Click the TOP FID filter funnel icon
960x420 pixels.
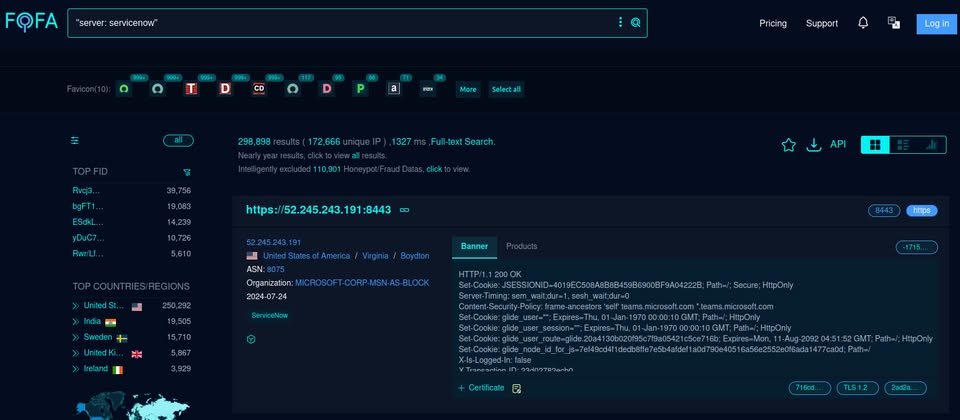click(x=187, y=172)
